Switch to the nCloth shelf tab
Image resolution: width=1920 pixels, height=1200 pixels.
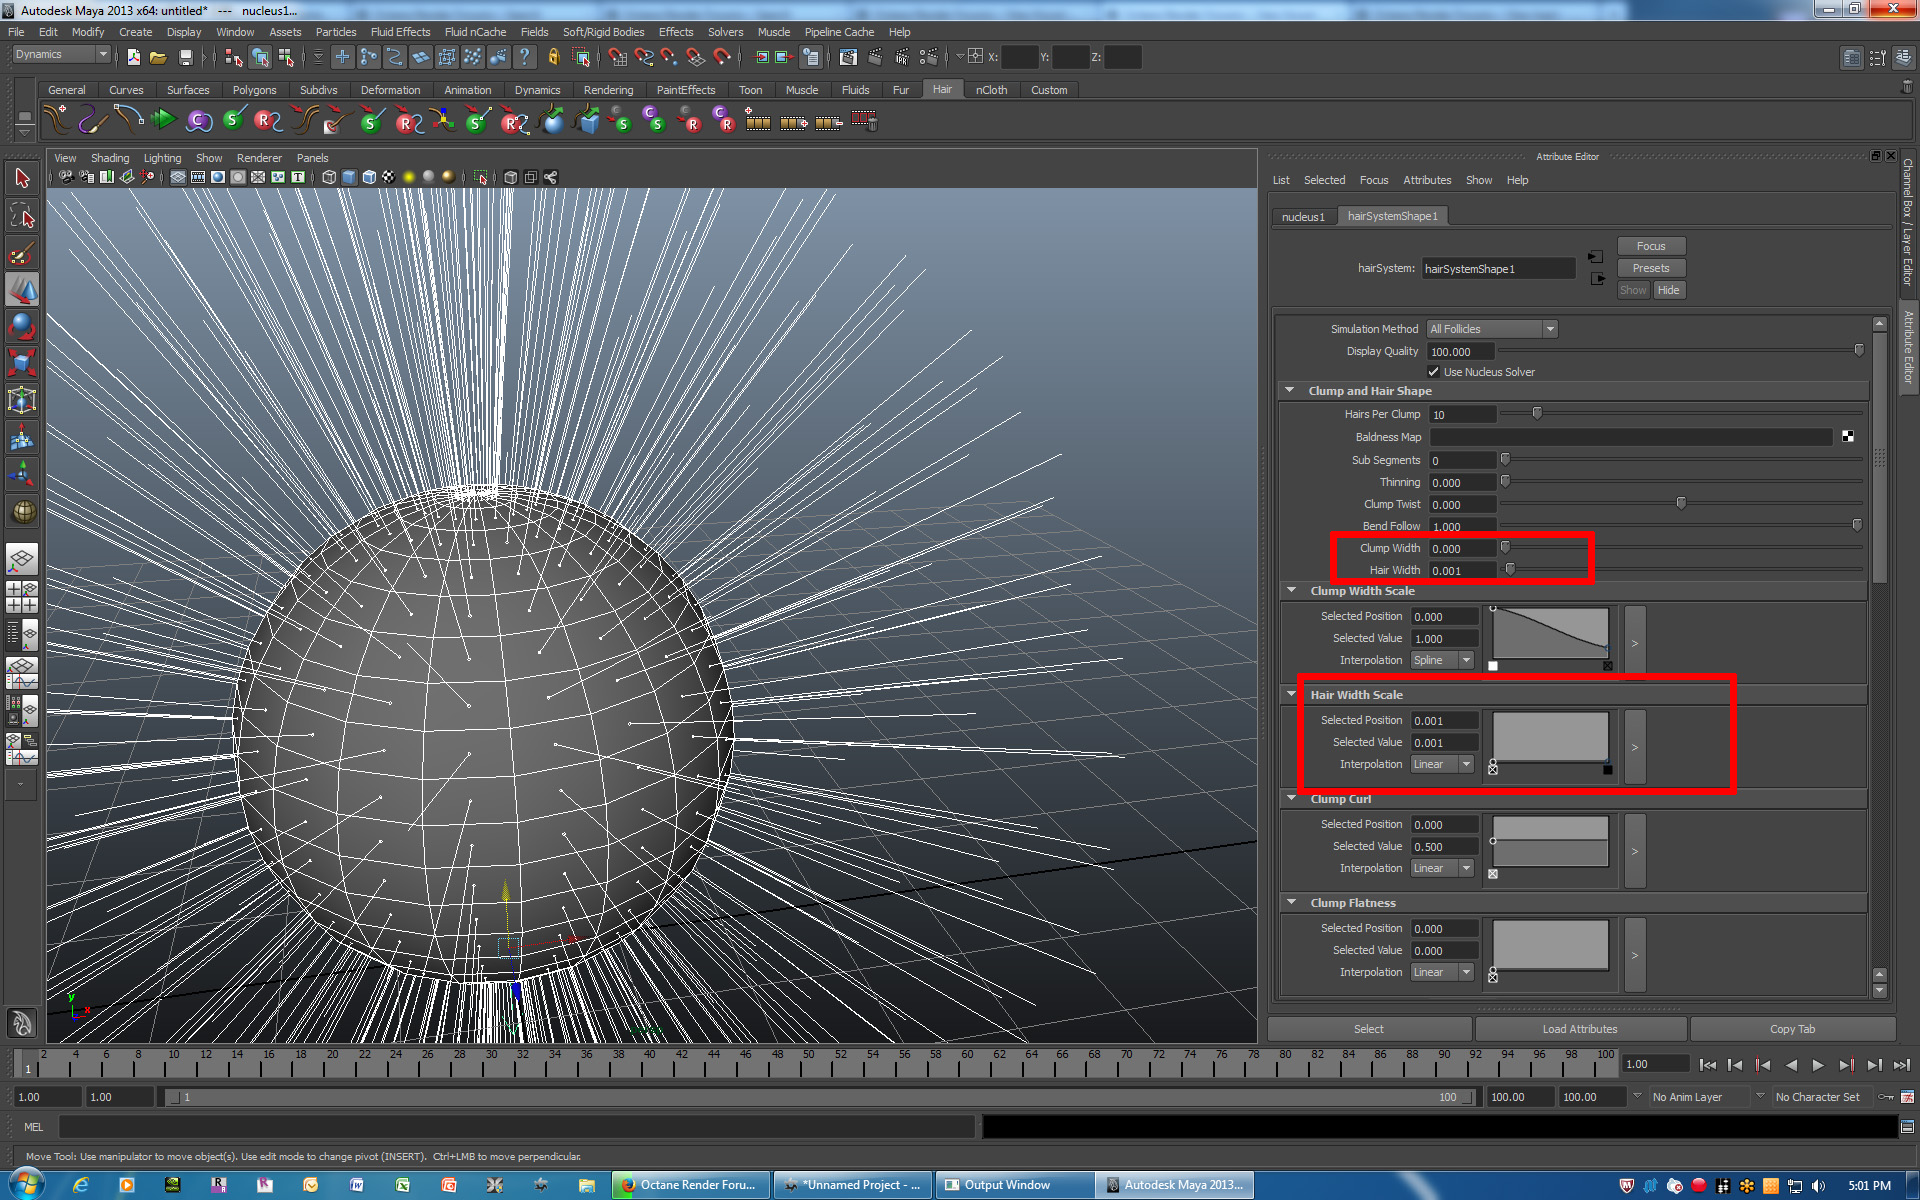pos(991,90)
